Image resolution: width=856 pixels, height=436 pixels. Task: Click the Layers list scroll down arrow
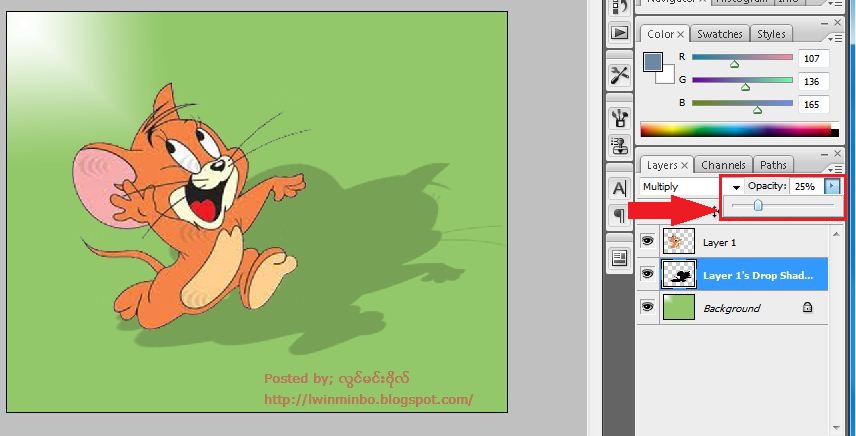(836, 428)
